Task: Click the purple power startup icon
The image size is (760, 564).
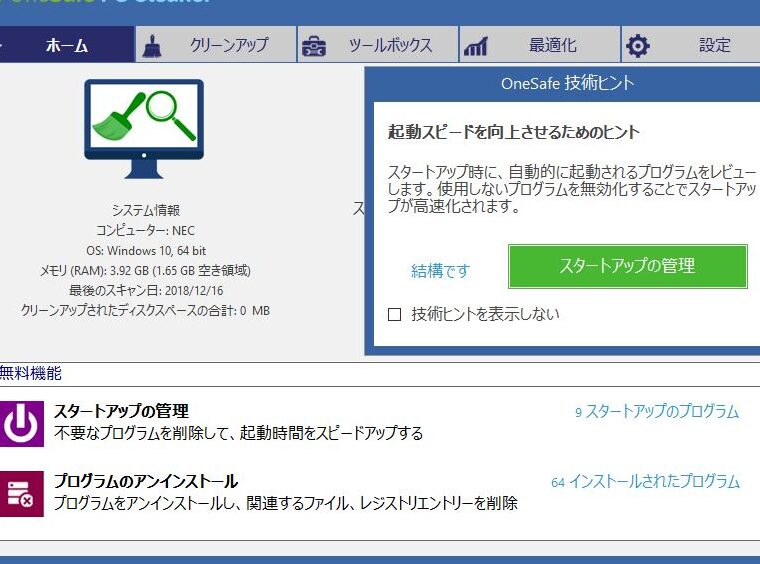Action: 22,422
